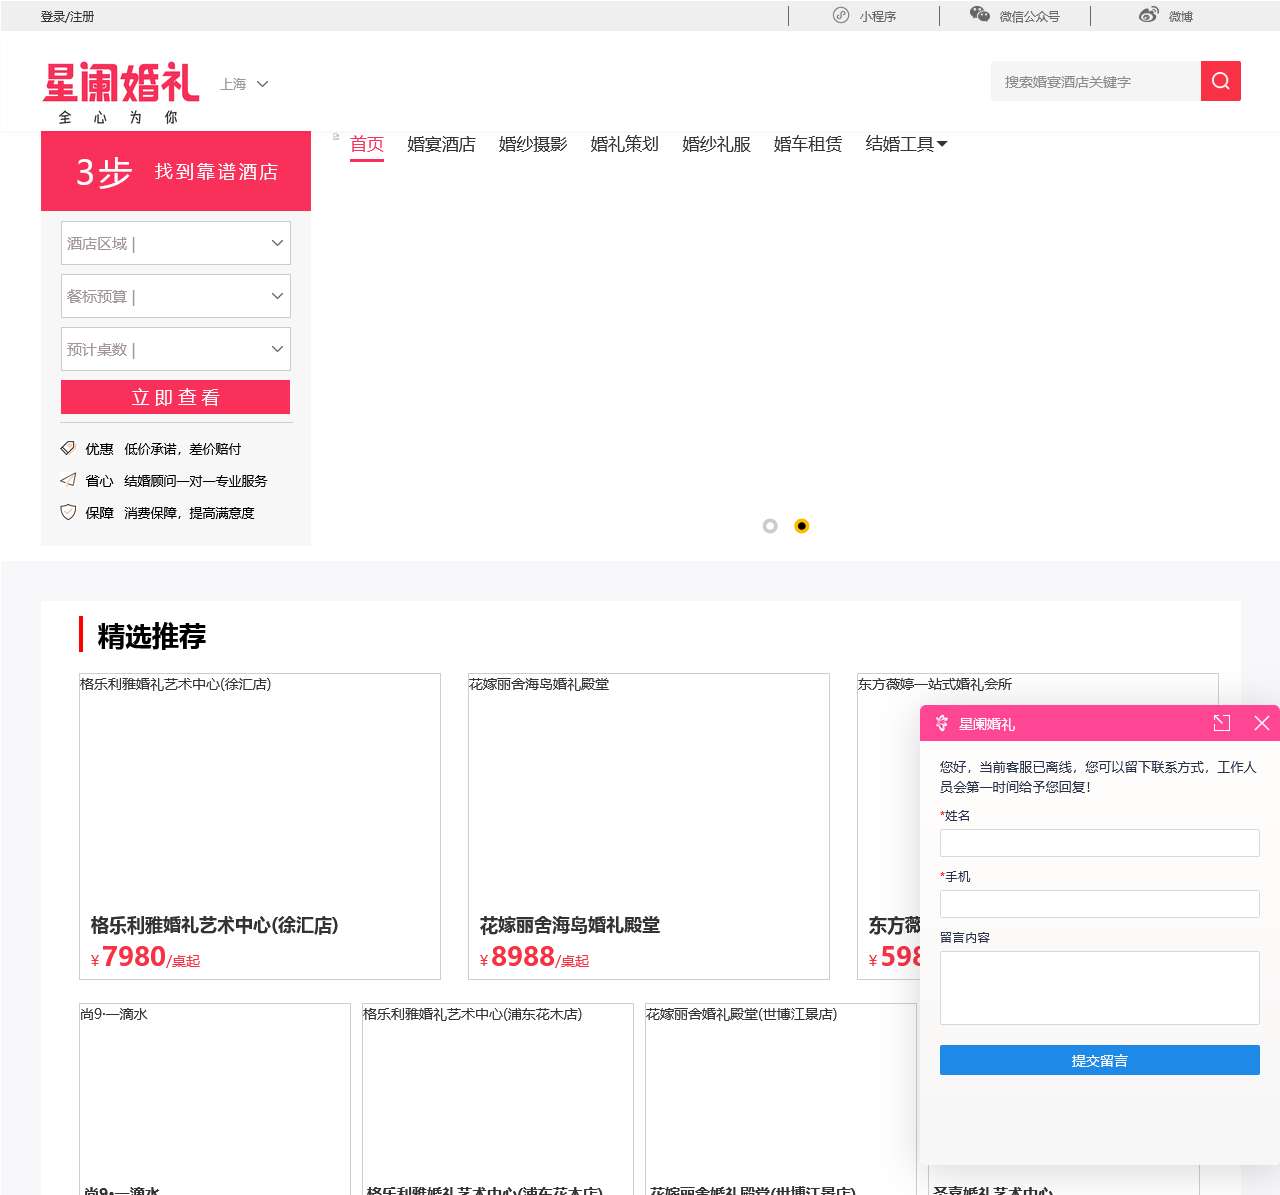This screenshot has height=1195, width=1280.
Task: Switch to the 婚宴酒店 nav tab
Action: click(440, 144)
